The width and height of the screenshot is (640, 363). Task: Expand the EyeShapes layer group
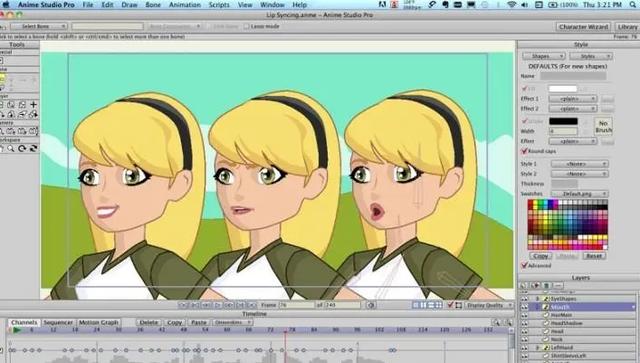click(x=538, y=299)
